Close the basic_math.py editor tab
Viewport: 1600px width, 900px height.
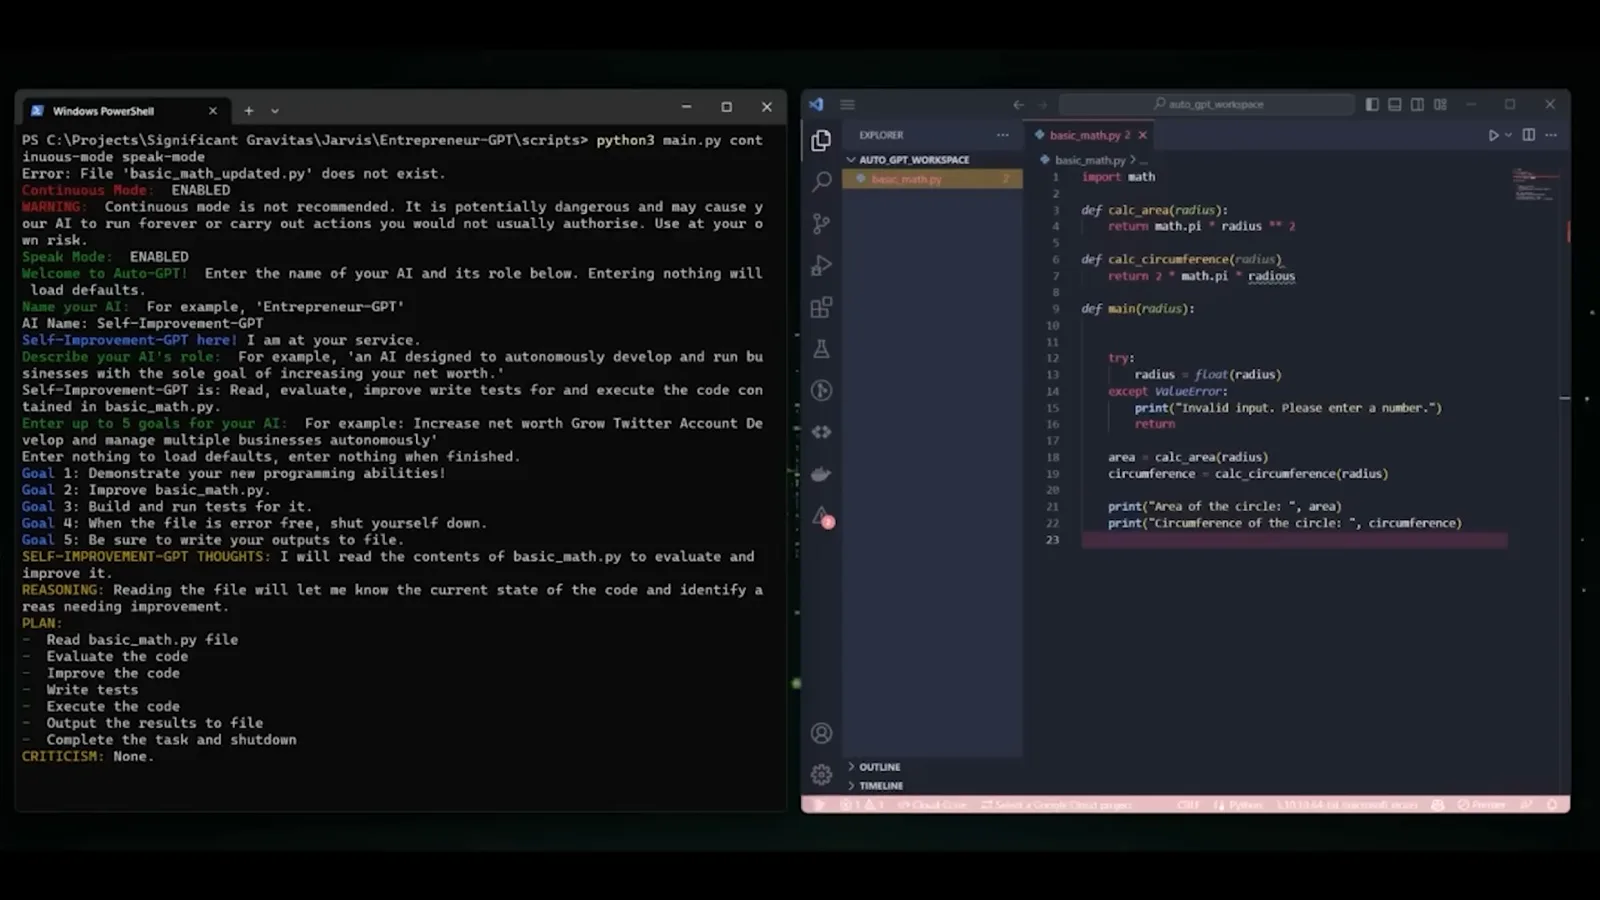(1143, 135)
